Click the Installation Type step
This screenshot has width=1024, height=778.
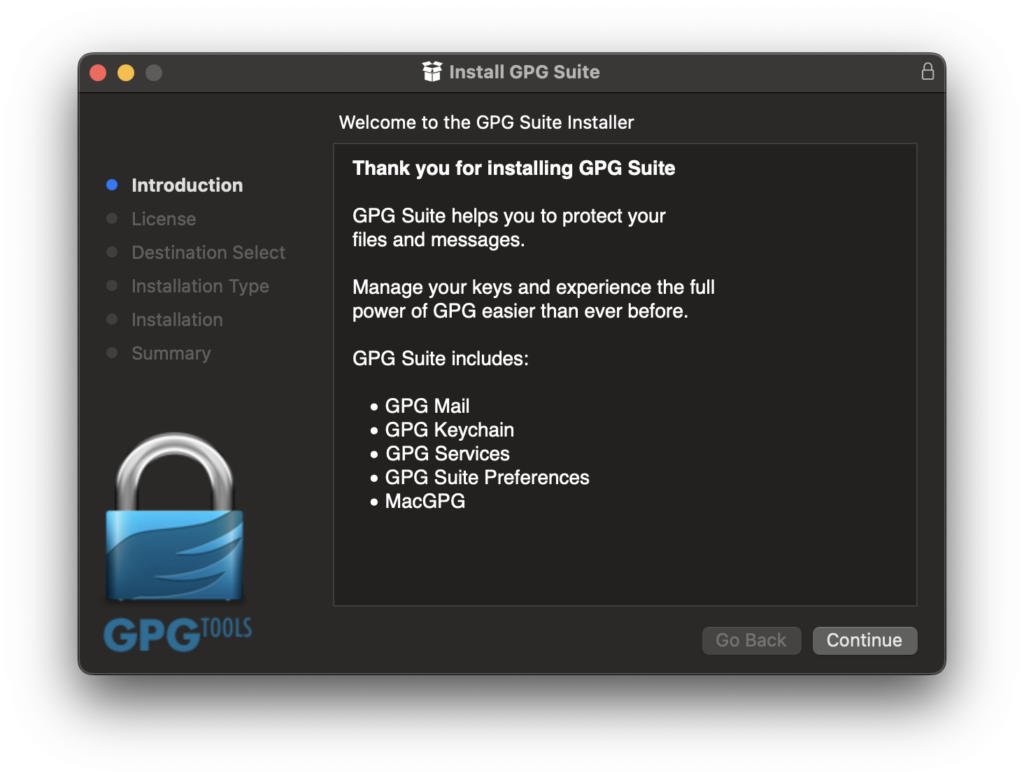[x=200, y=286]
